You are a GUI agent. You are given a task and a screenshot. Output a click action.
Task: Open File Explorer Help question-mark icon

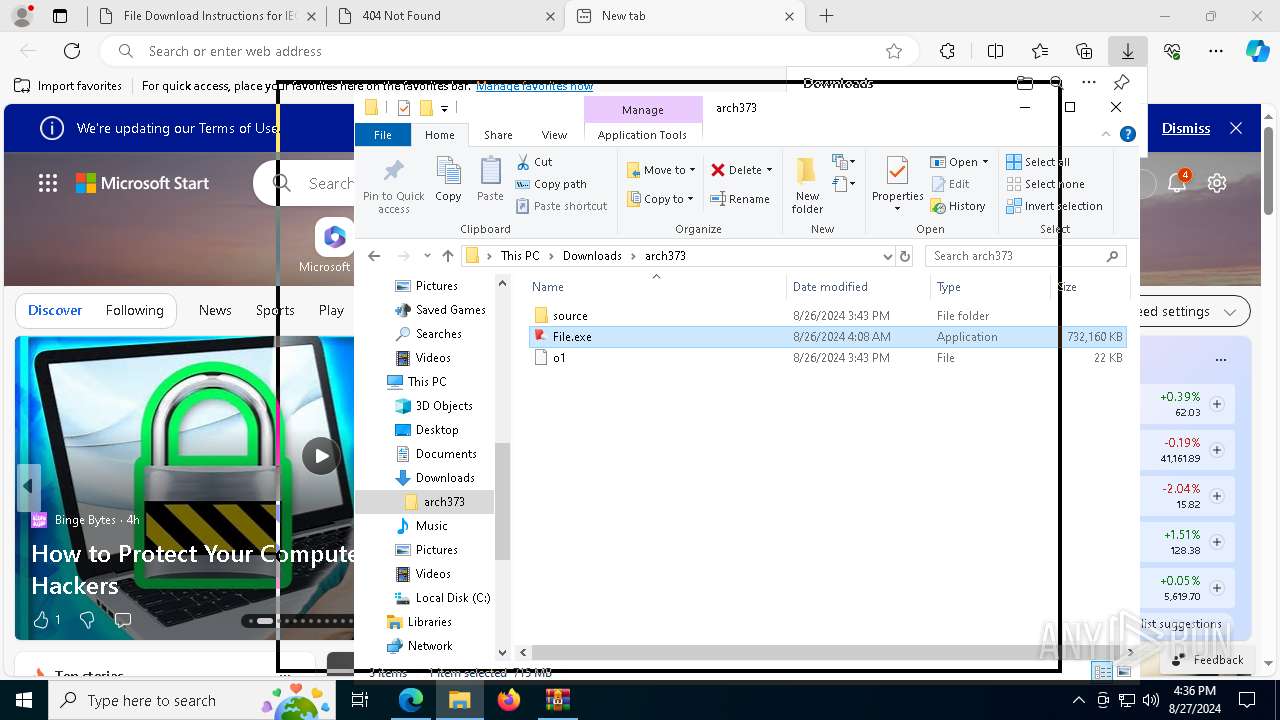pos(1128,134)
